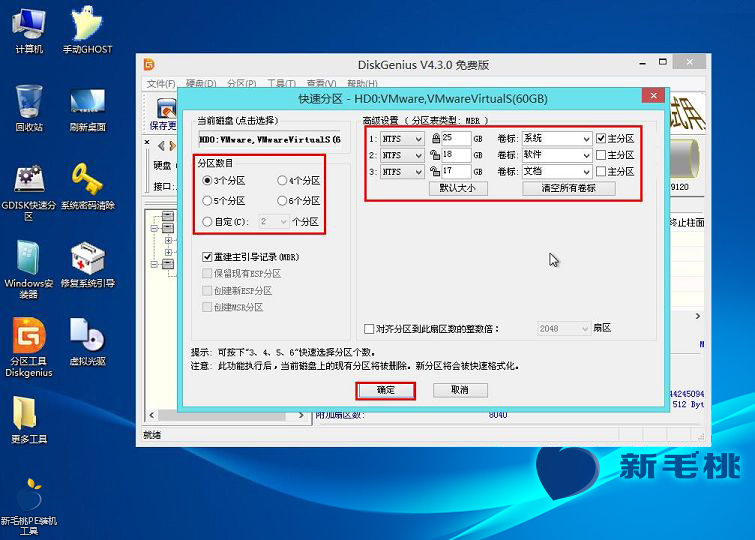Viewport: 755px width, 540px height.
Task: Click scroll right arrow of tree panel
Action: (x=301, y=415)
